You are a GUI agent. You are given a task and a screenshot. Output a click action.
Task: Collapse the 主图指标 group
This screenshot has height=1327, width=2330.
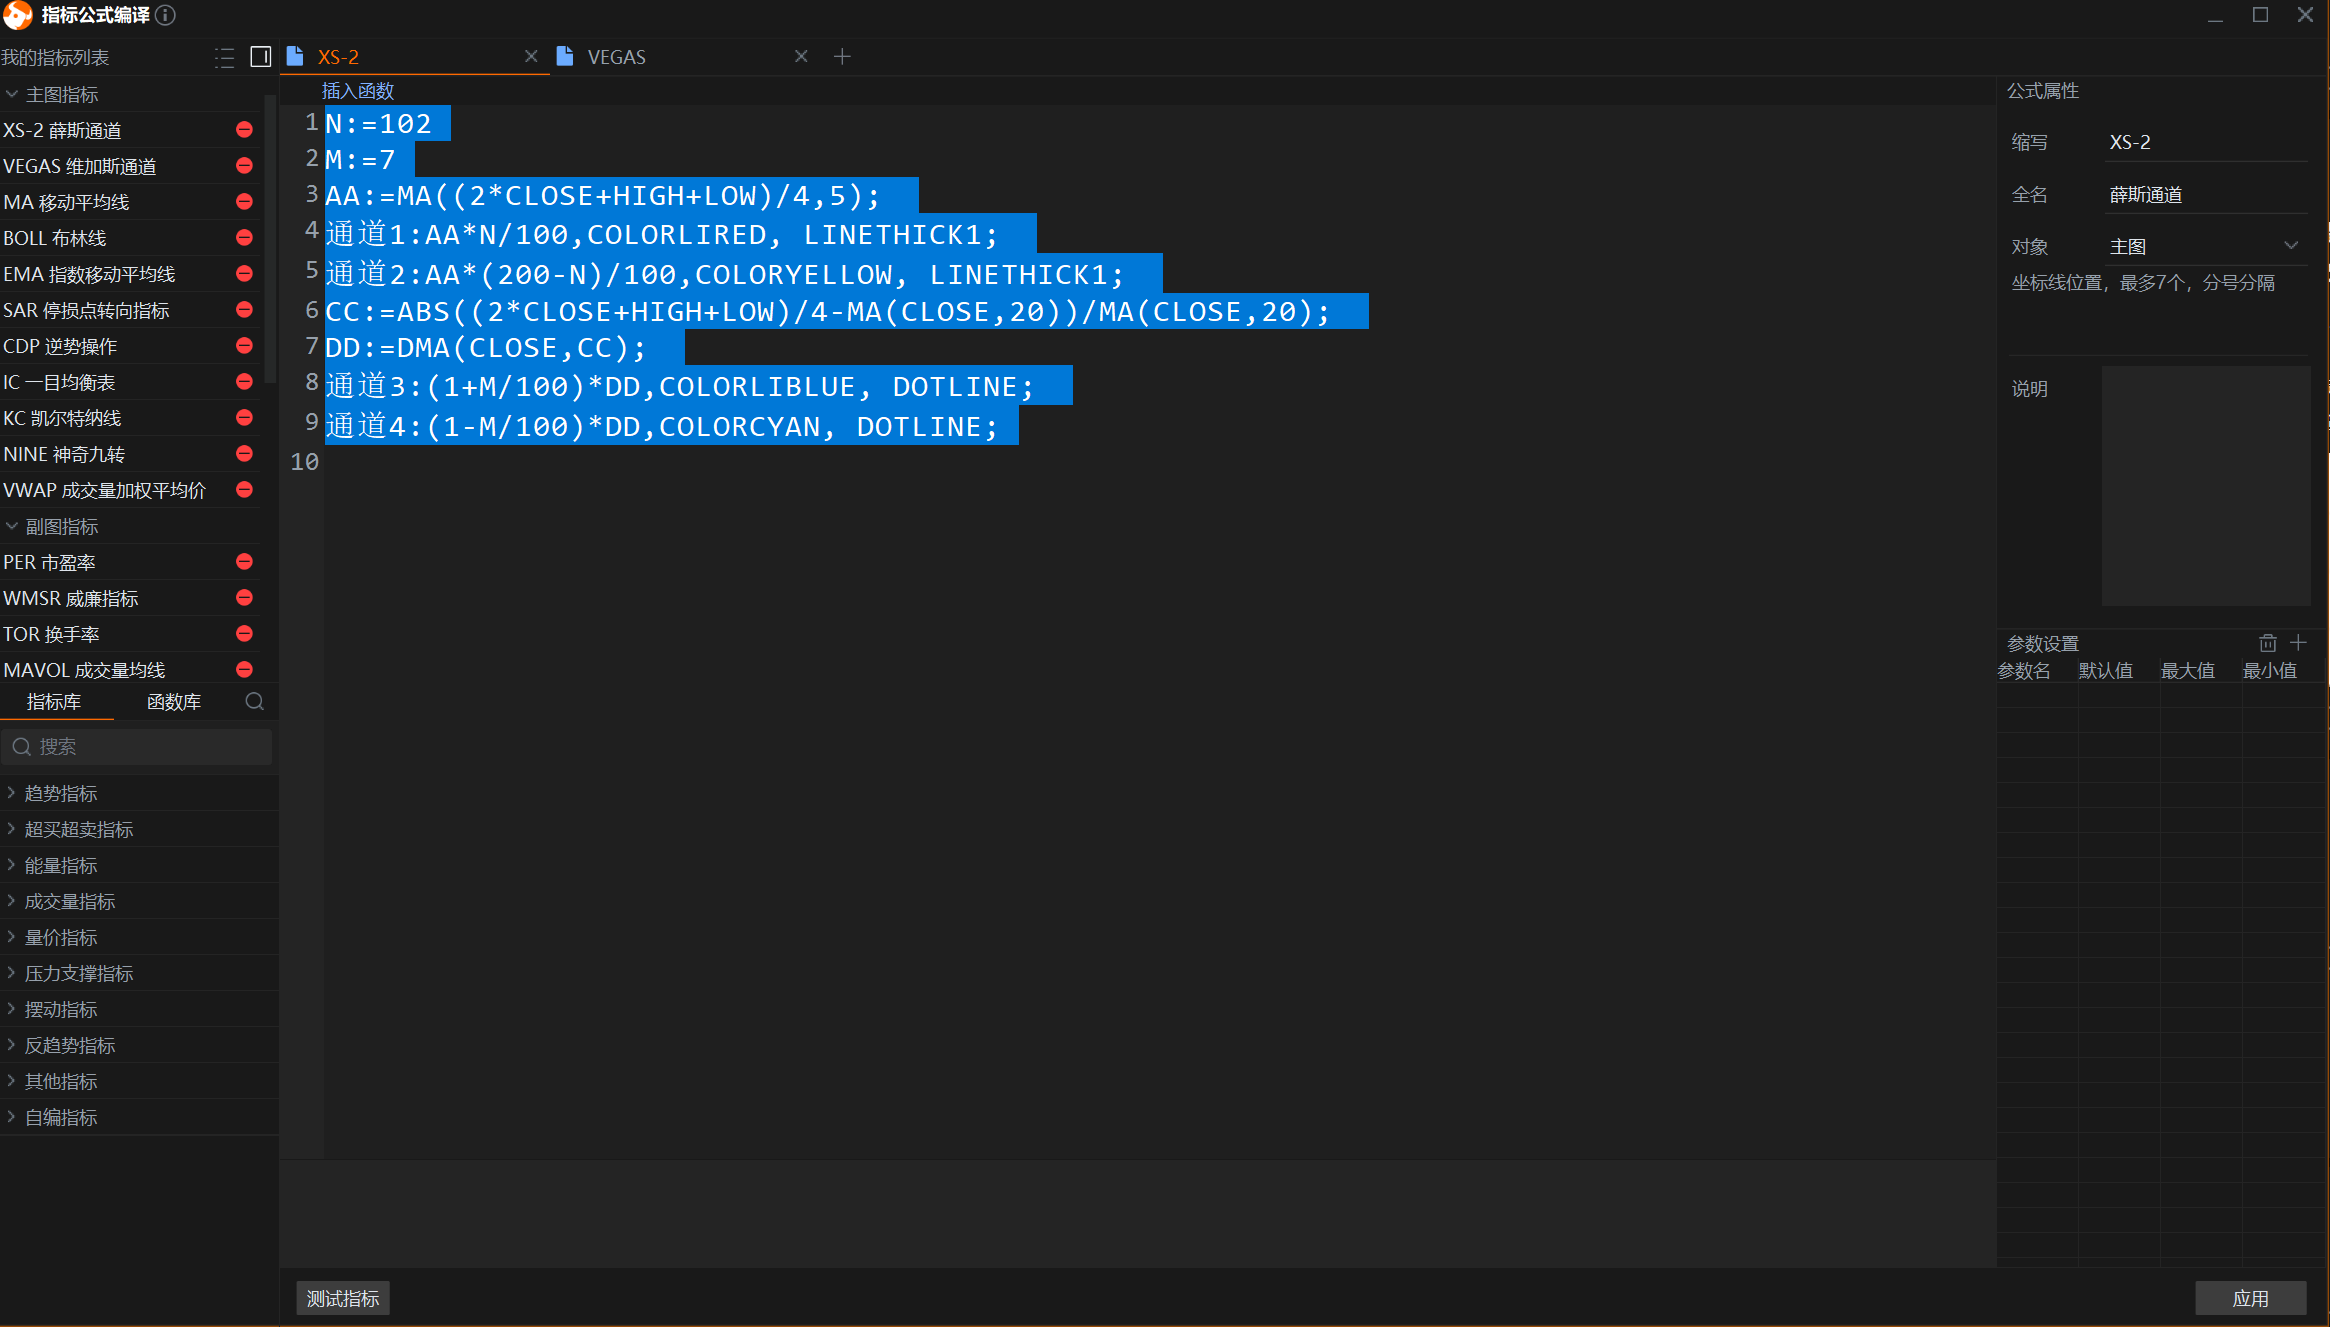coord(12,94)
